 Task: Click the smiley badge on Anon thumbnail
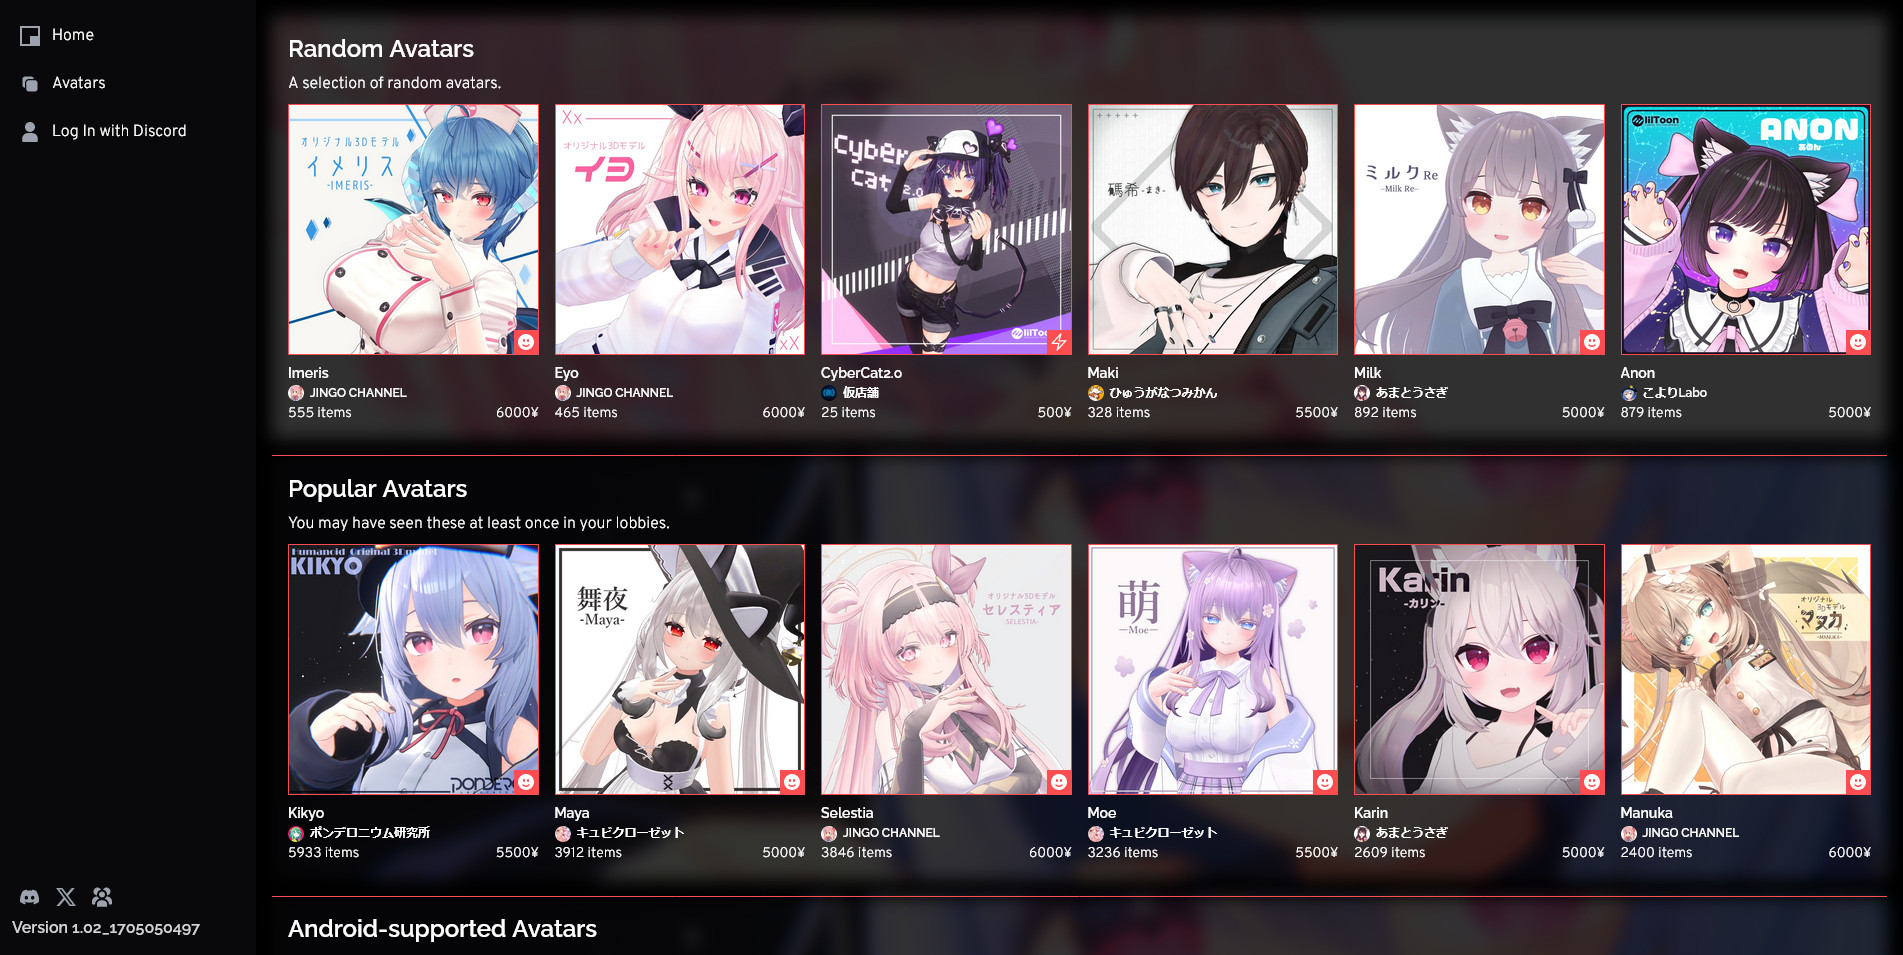point(1858,342)
